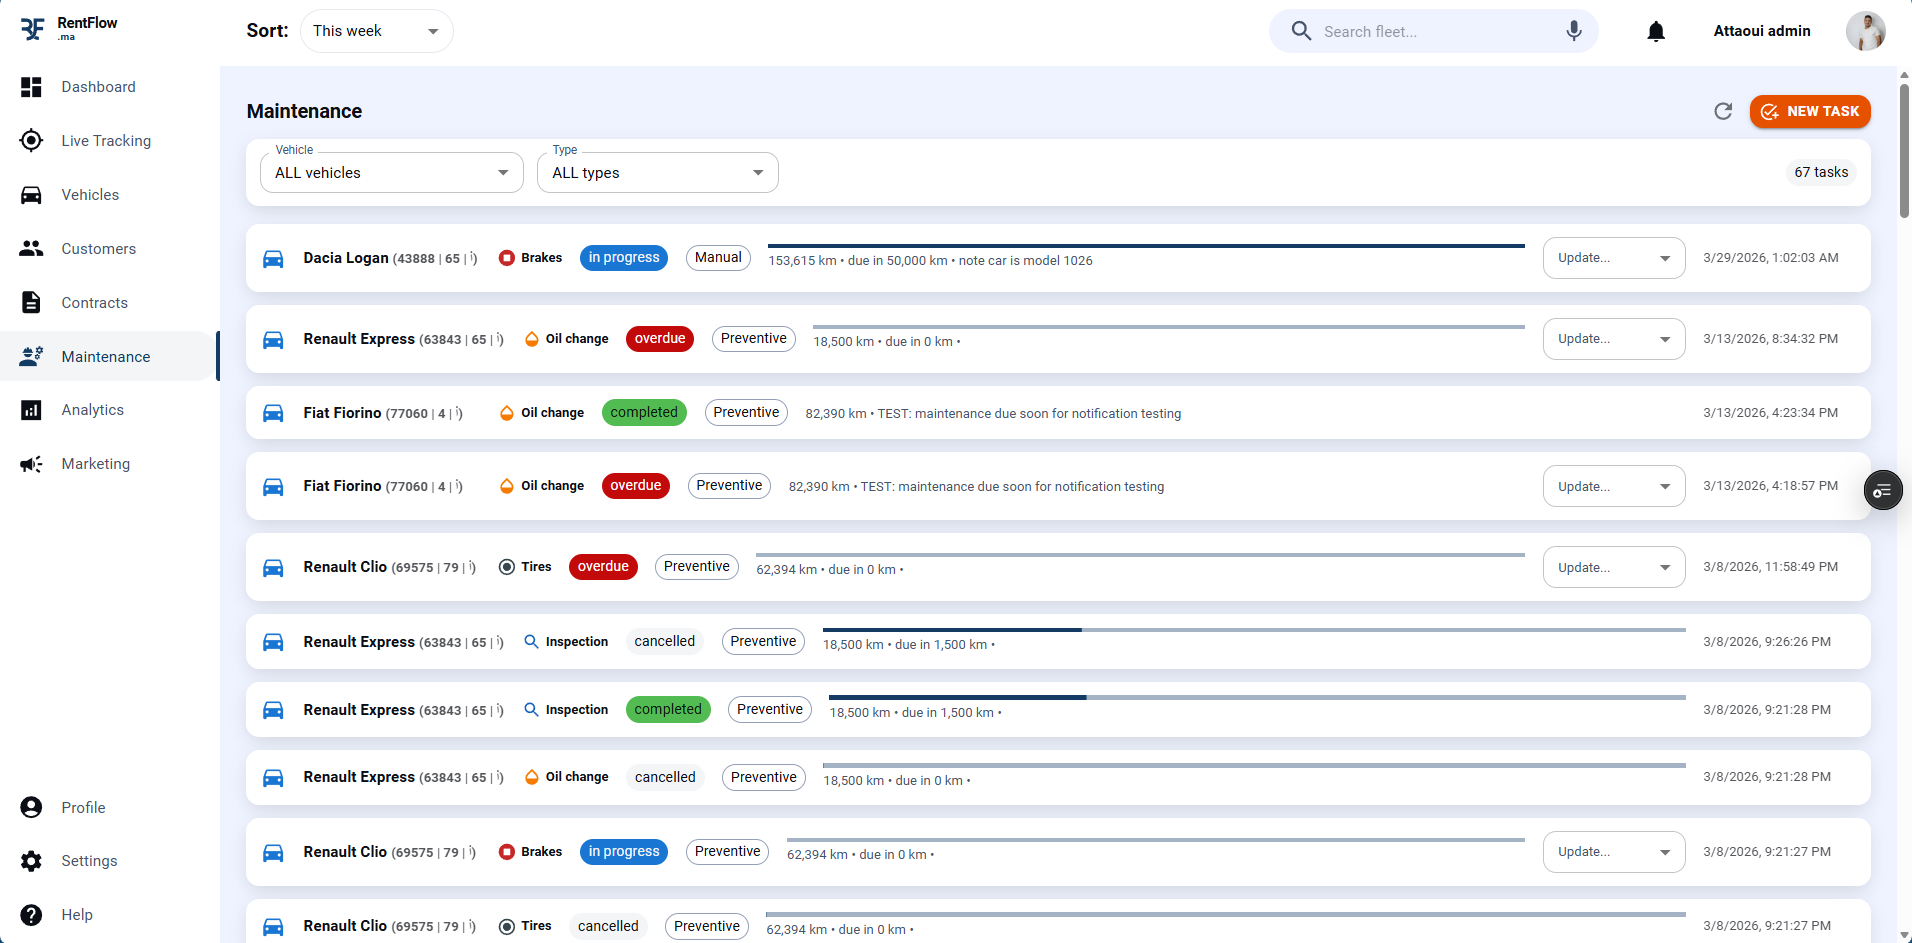Click Preventive tag on completed Inspection row
This screenshot has width=1912, height=943.
(x=770, y=710)
